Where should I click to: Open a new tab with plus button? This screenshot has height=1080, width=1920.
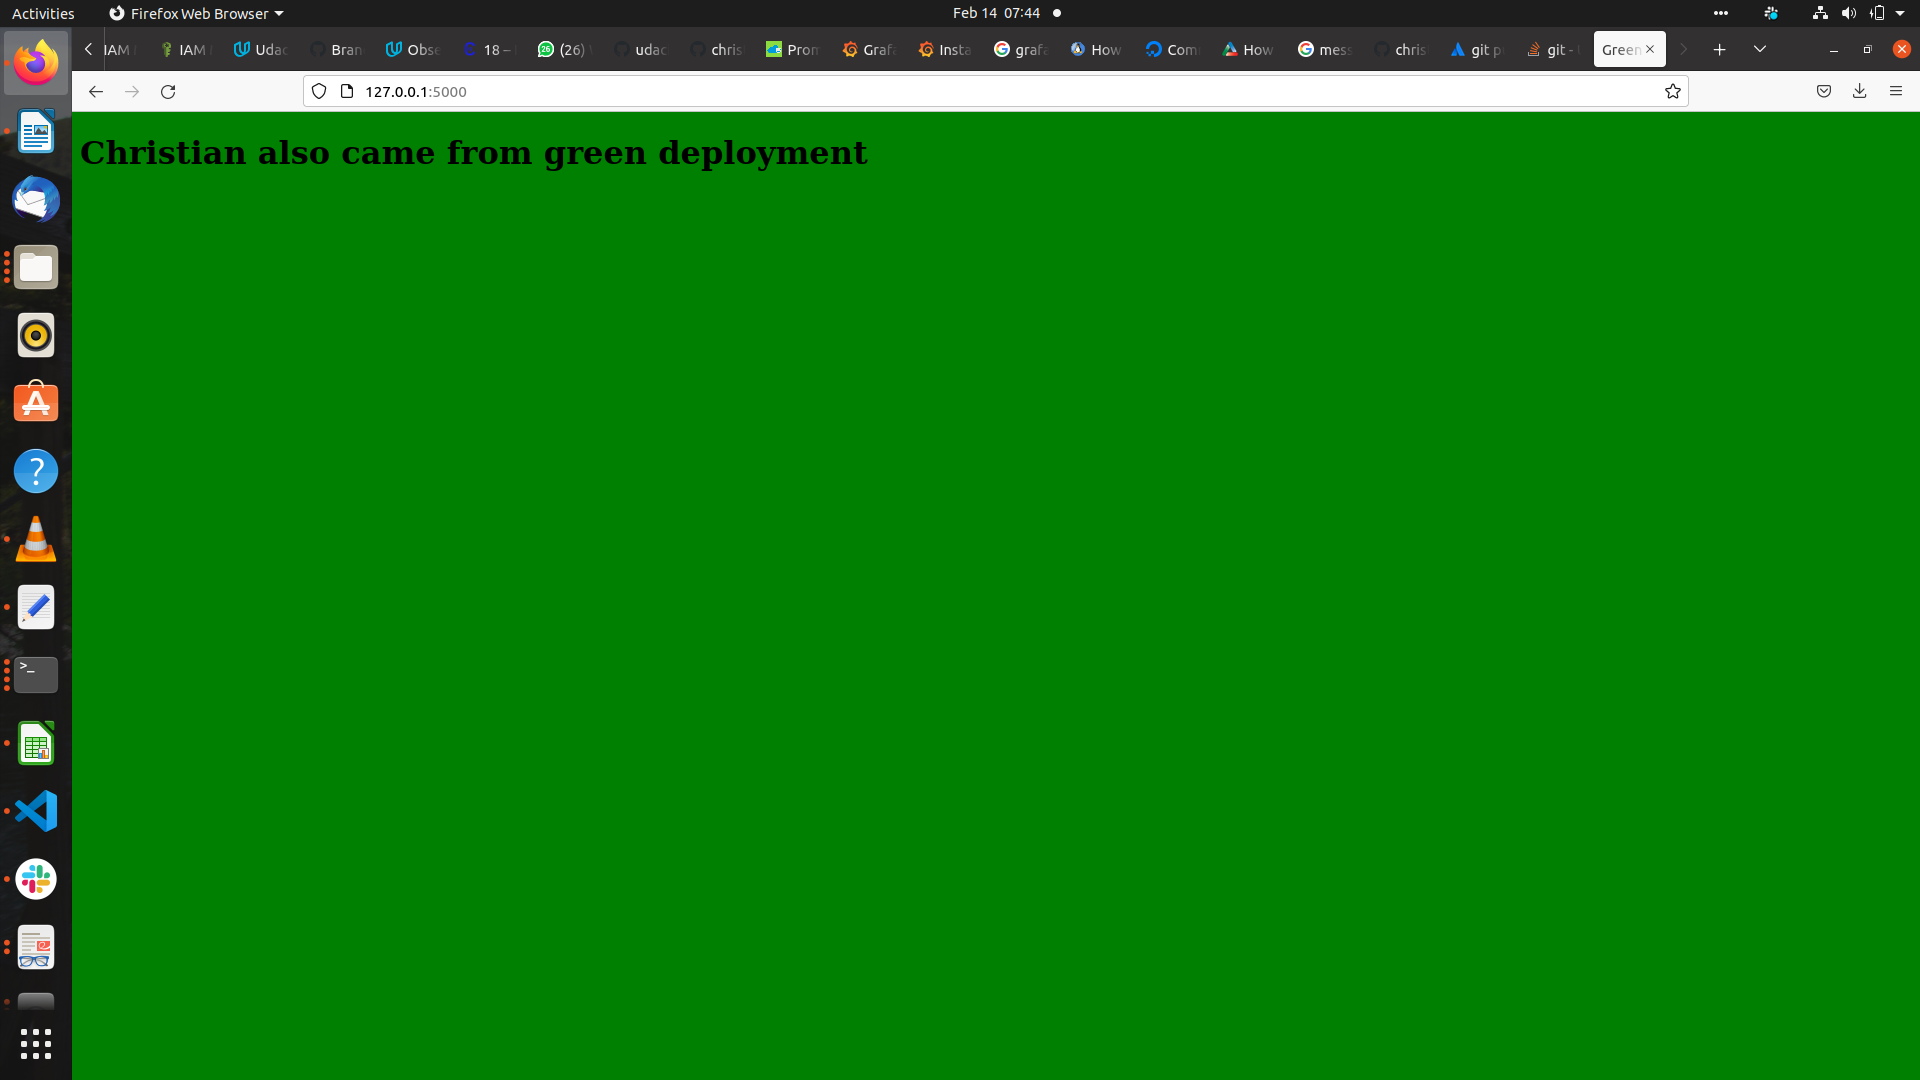point(1720,49)
